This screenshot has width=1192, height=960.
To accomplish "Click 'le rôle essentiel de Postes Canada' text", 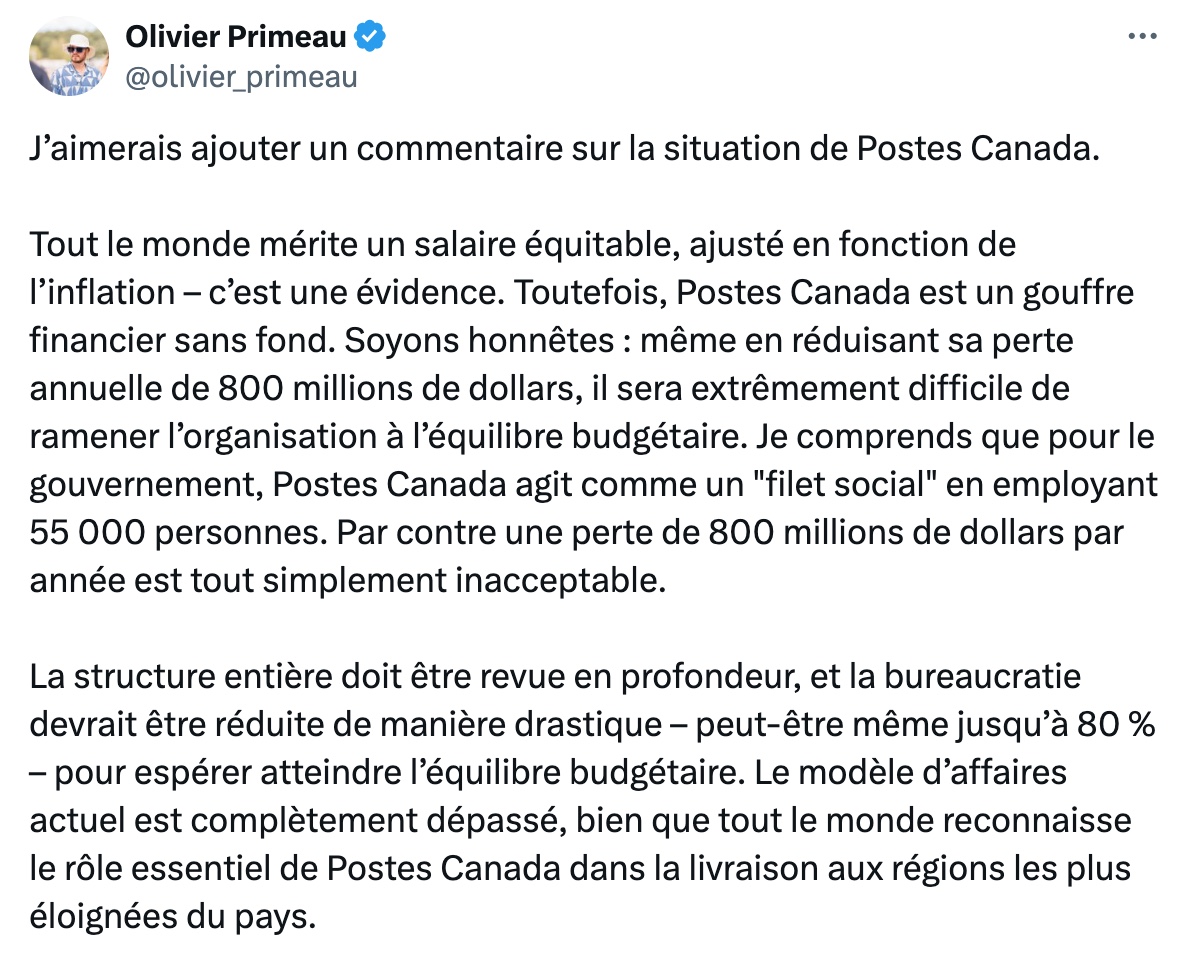I will coord(295,869).
